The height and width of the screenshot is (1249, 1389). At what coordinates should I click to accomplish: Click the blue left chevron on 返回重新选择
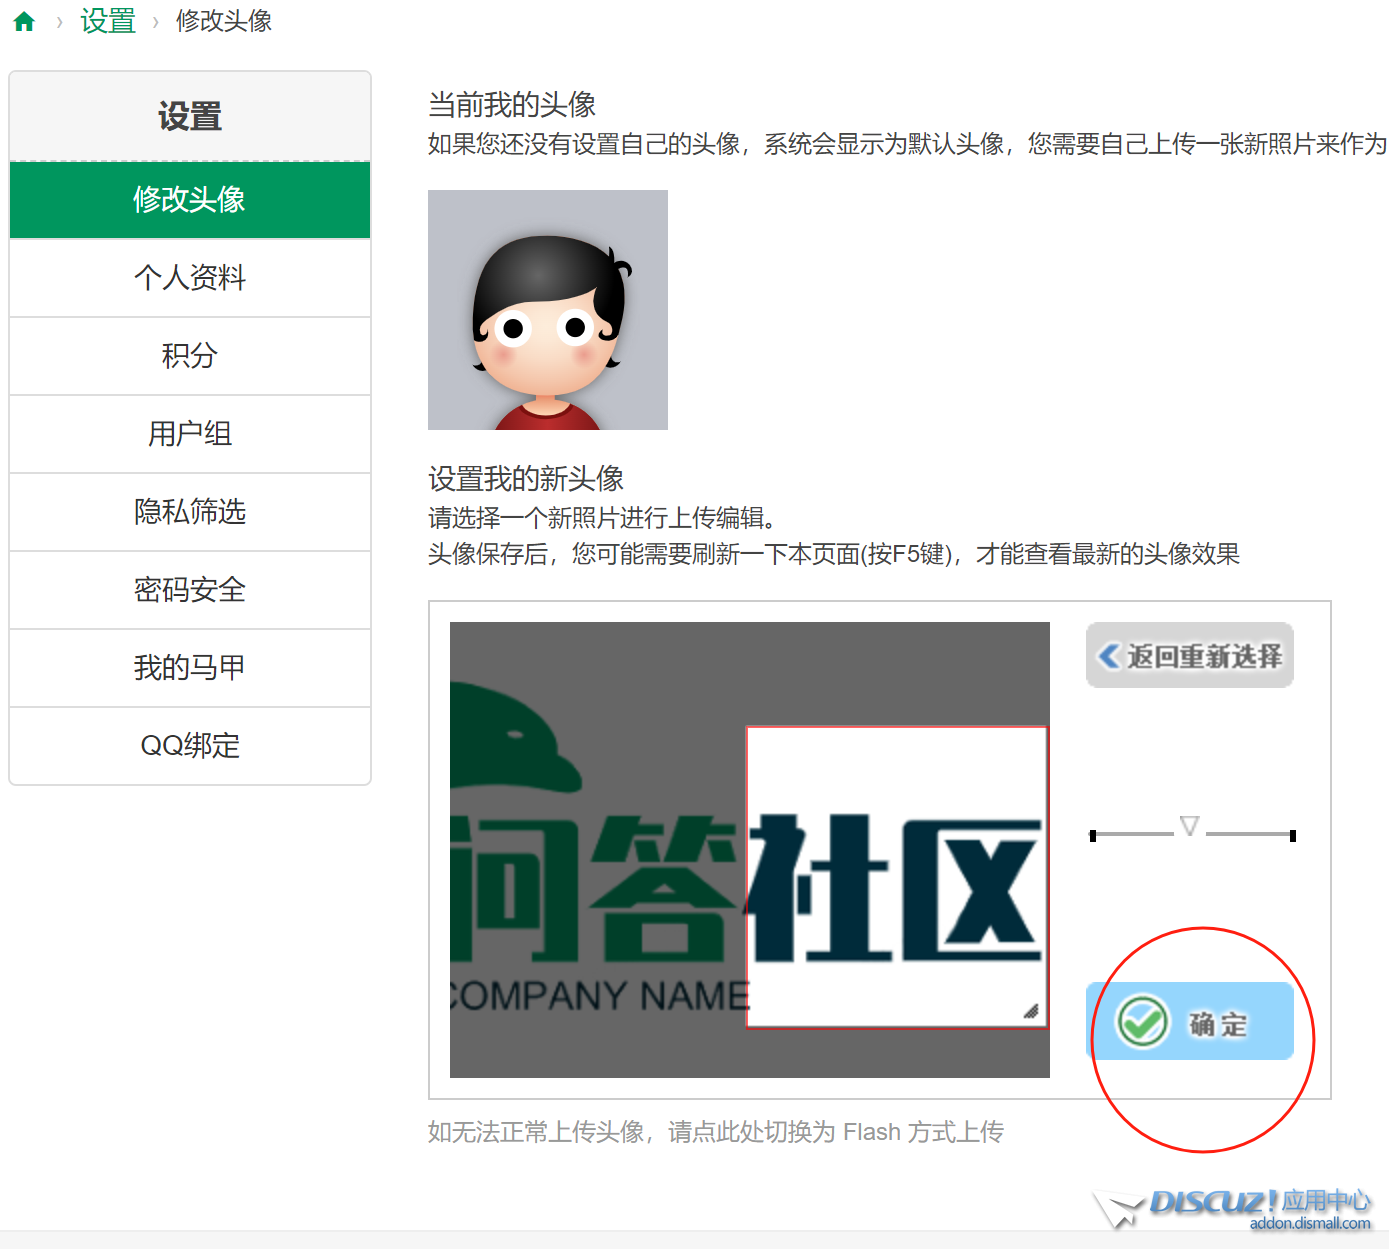click(x=1109, y=656)
